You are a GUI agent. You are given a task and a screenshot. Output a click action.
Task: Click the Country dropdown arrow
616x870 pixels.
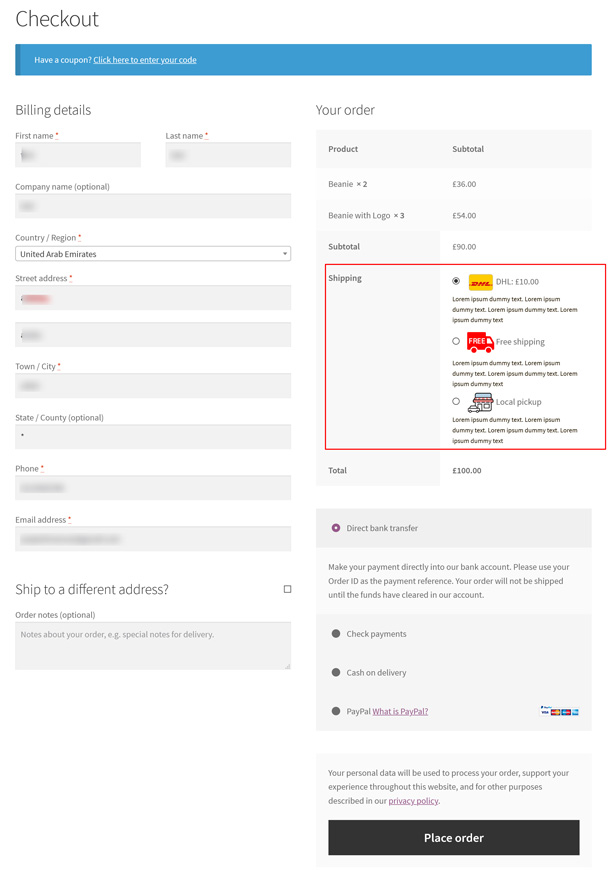285,254
